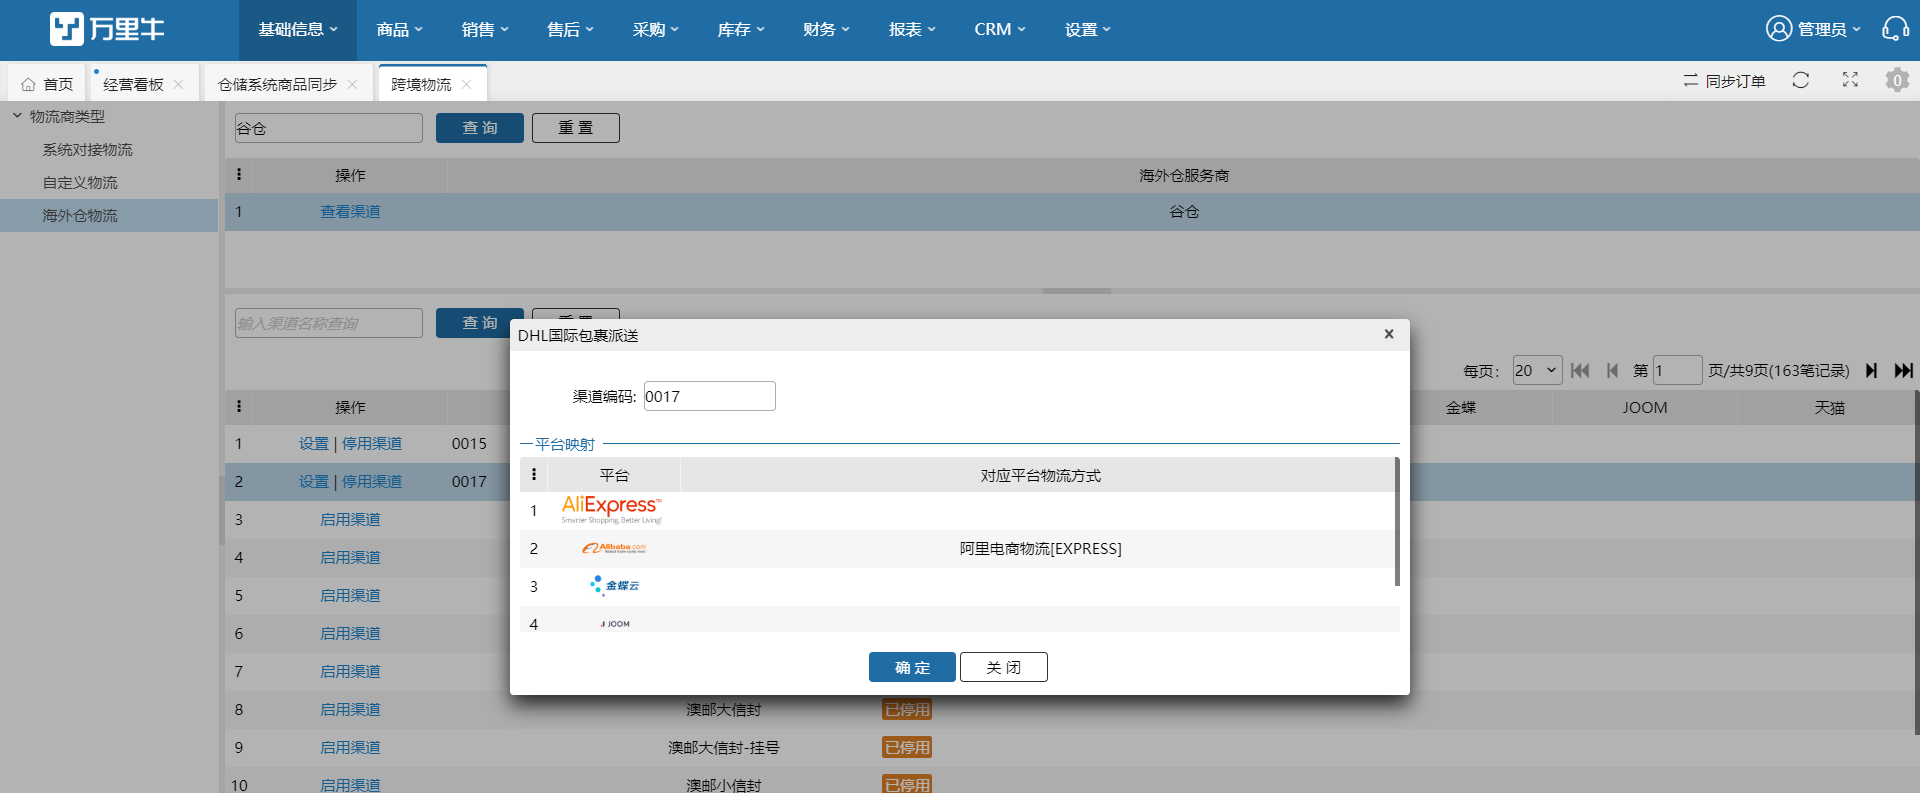Open the 商品 menu
The image size is (1920, 793).
(x=399, y=30)
